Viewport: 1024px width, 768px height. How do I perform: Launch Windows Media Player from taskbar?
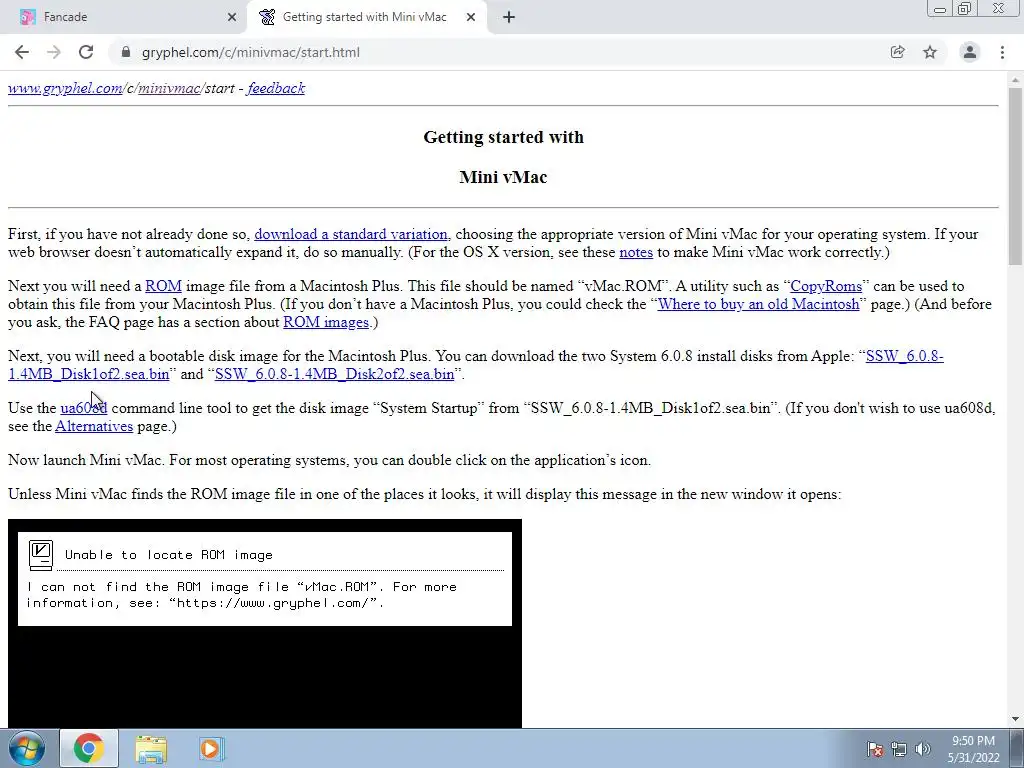pyautogui.click(x=212, y=748)
